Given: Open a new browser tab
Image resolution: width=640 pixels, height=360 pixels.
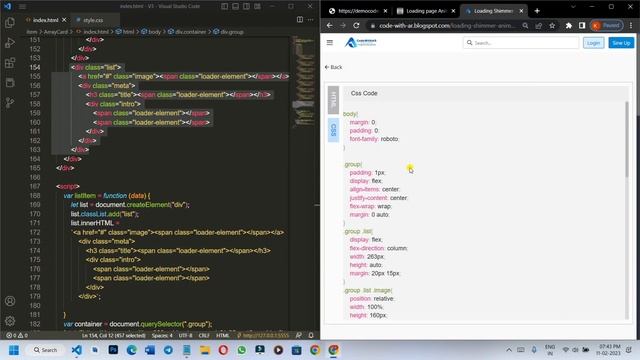Looking at the screenshot, I should click(x=537, y=11).
